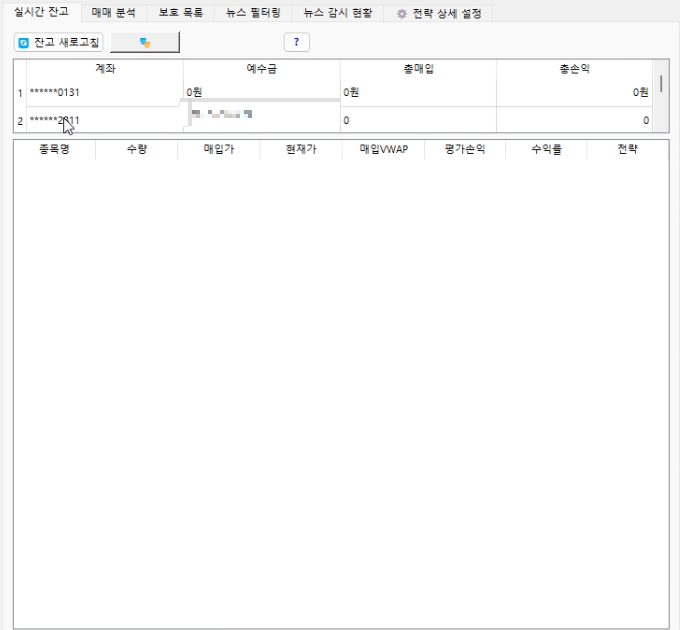Click the gear icon on 전략 상세 설정 tab
Viewport: 680px width, 630px height.
402,14
